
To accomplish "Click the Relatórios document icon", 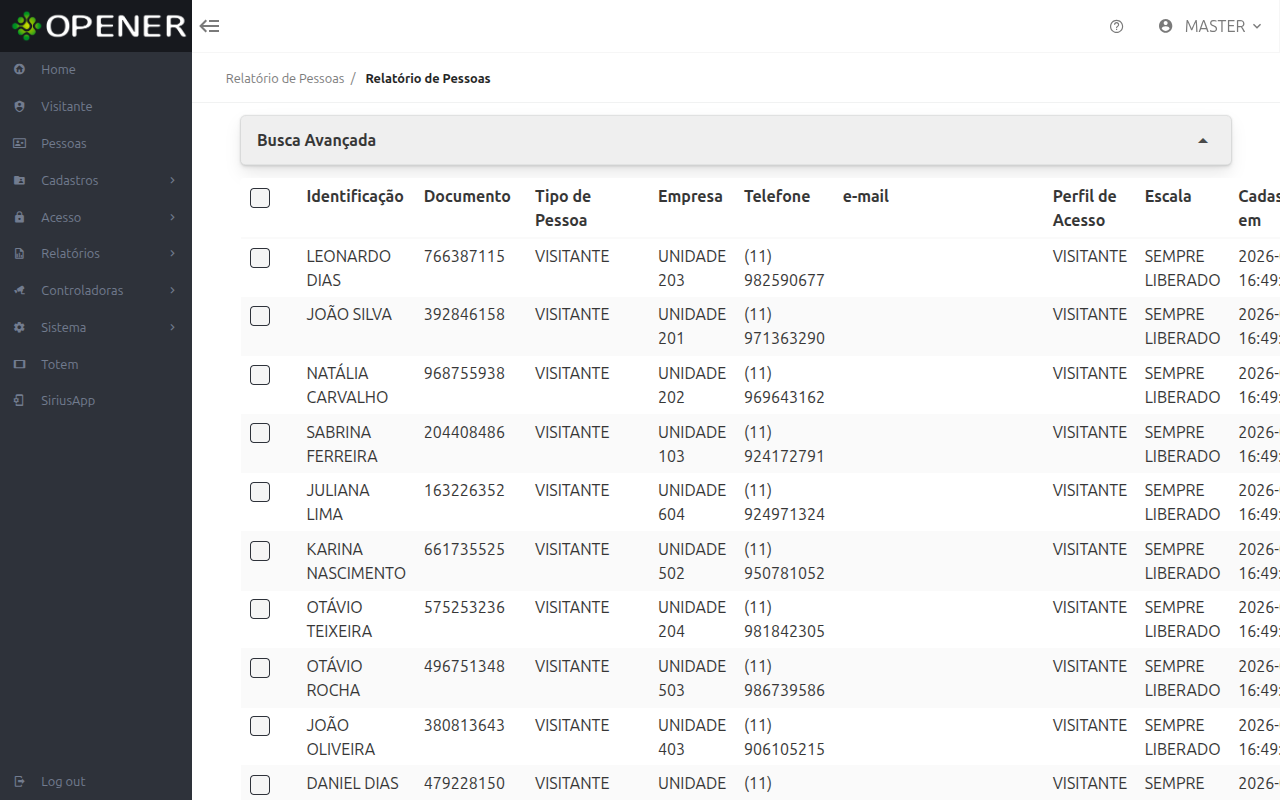I will coord(19,254).
